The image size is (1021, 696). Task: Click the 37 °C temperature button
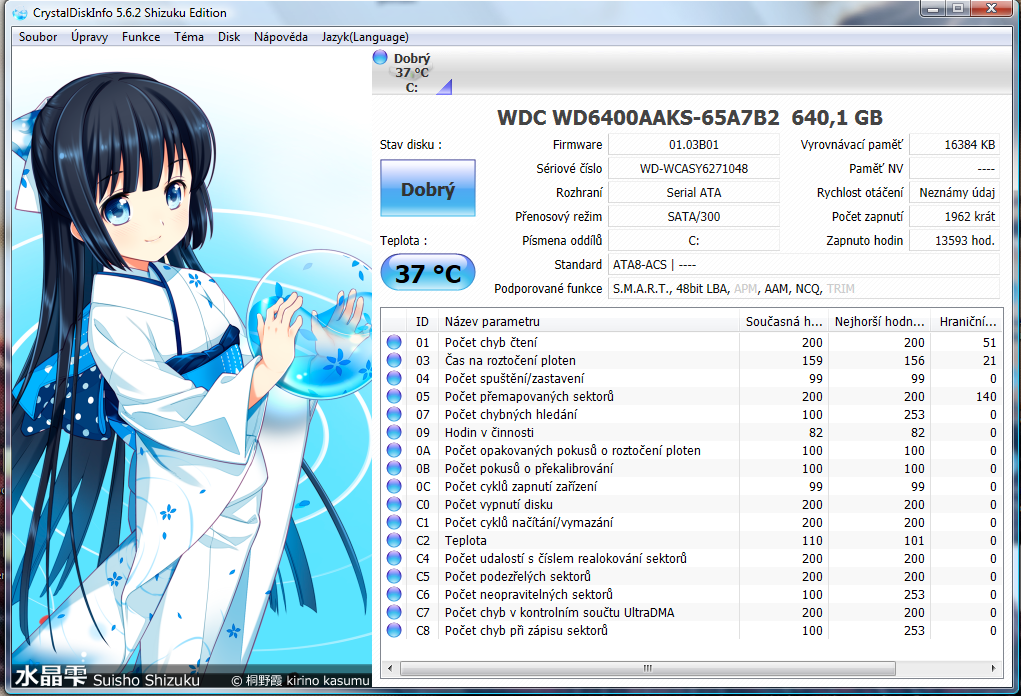point(428,273)
